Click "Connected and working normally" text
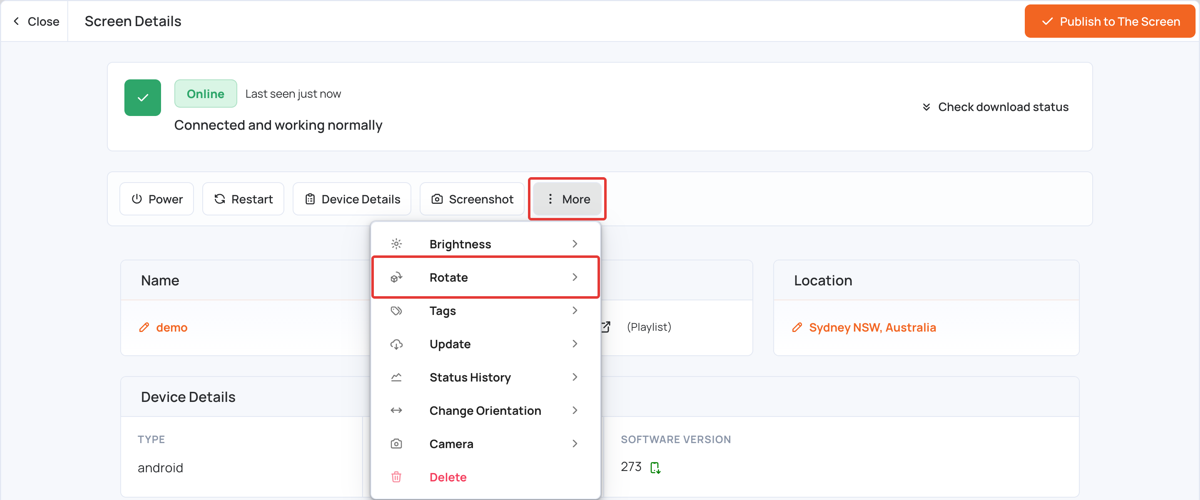 (x=278, y=125)
